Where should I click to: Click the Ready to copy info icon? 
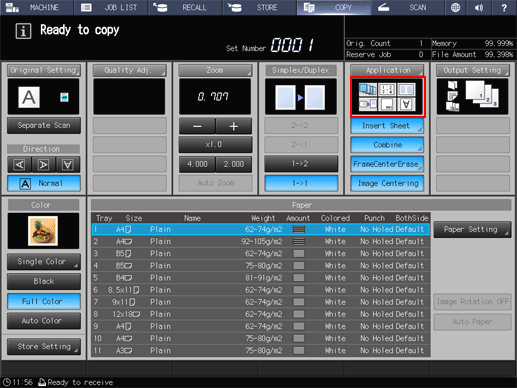(x=23, y=31)
